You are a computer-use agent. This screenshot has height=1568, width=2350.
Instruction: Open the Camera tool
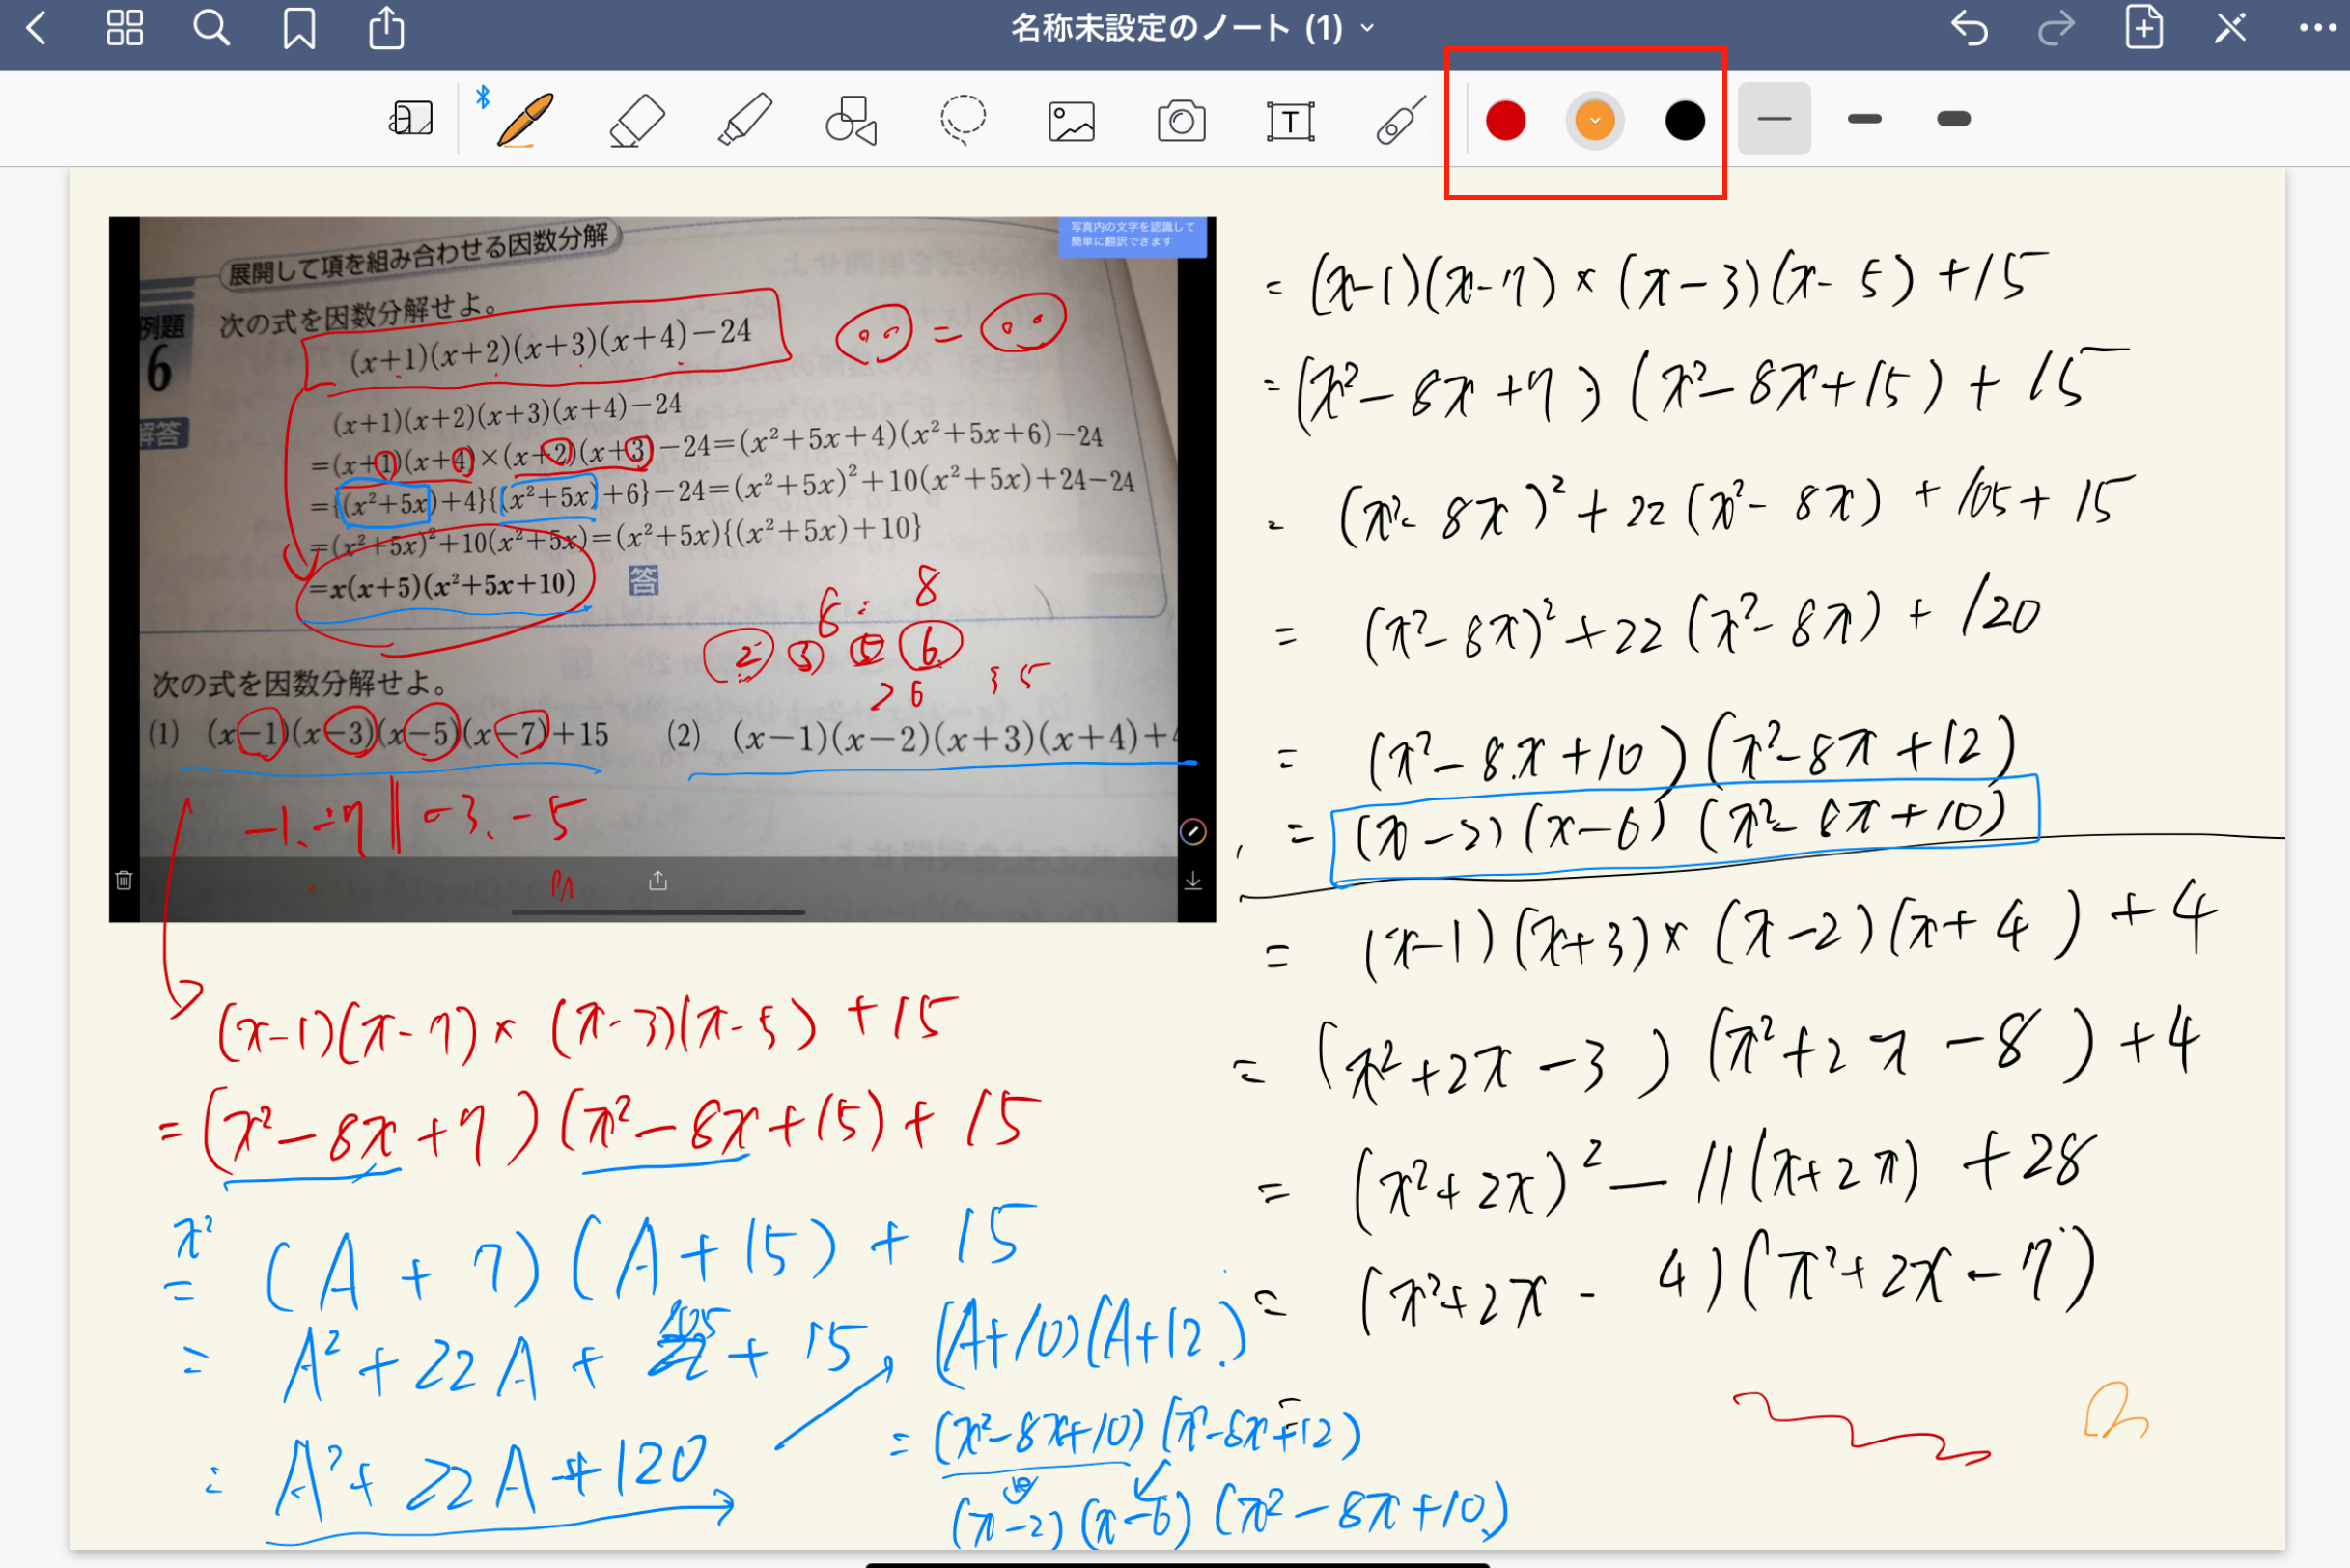(x=1181, y=122)
